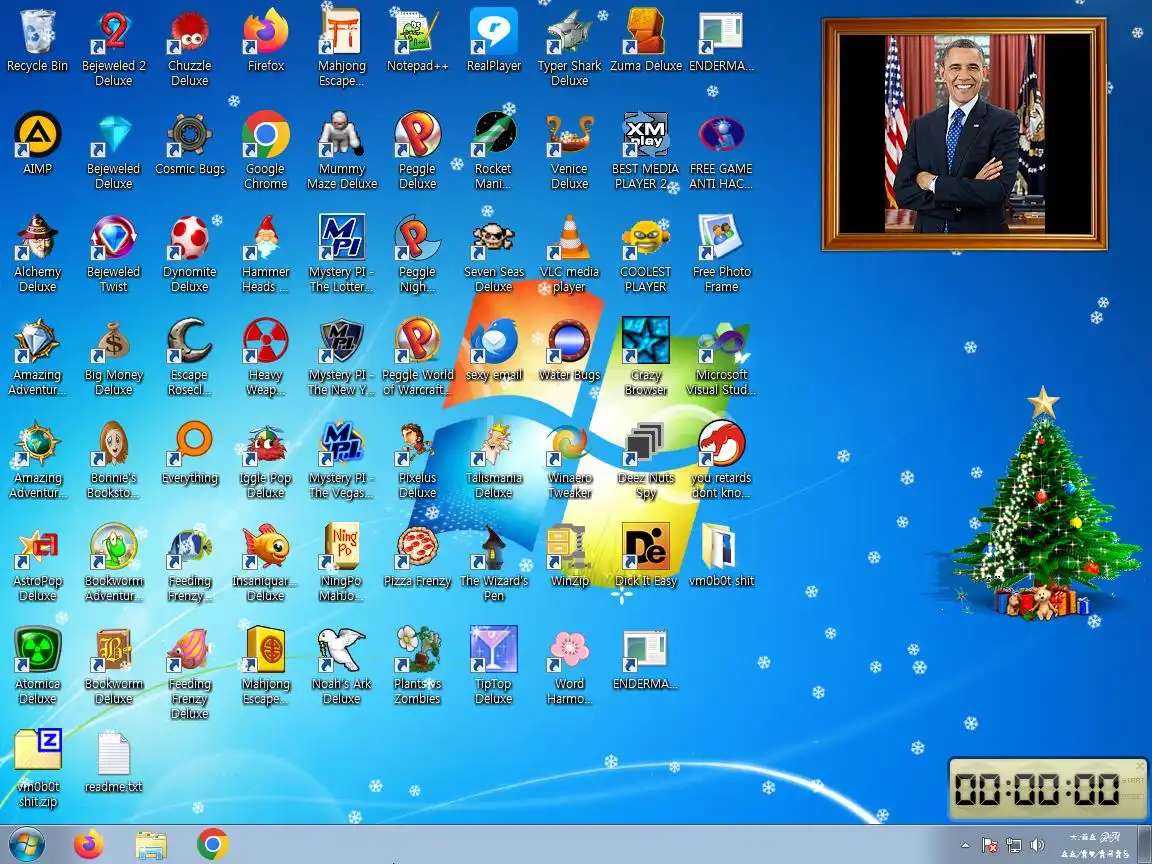The image size is (1152, 864).
Task: Select the Pixelus Deluxe icon
Action: [417, 459]
